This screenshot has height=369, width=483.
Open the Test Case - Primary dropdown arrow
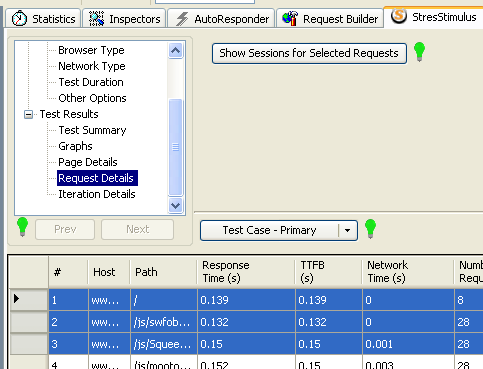347,230
